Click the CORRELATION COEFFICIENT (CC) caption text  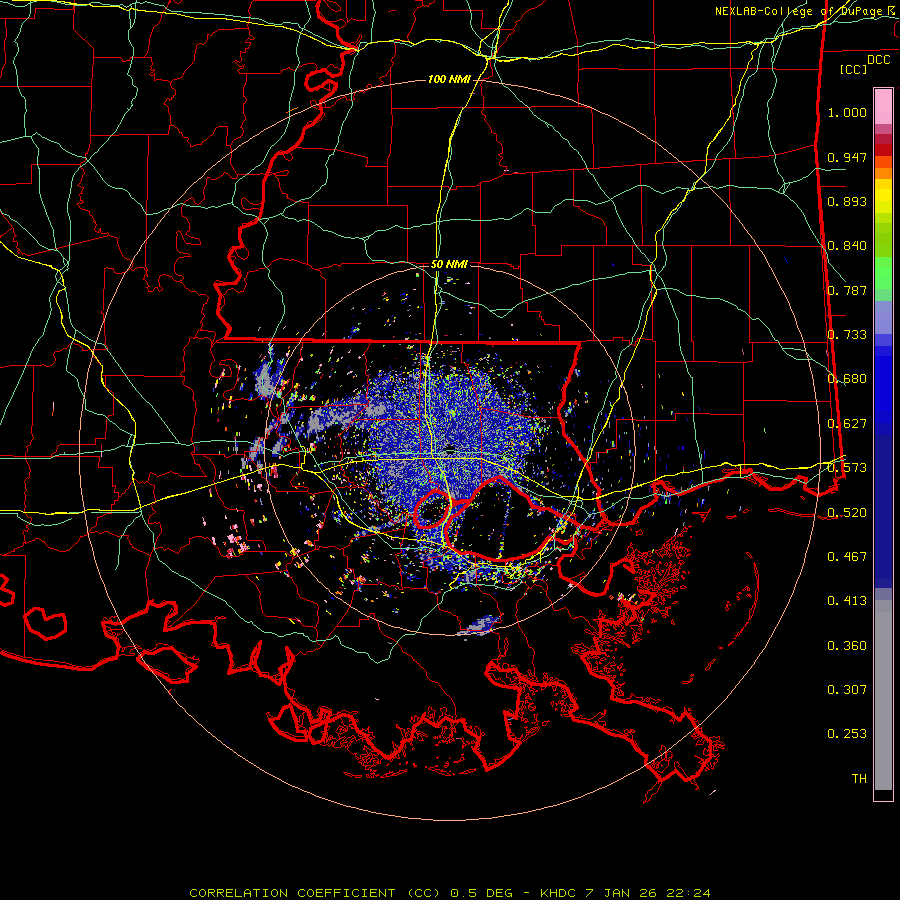(315, 893)
